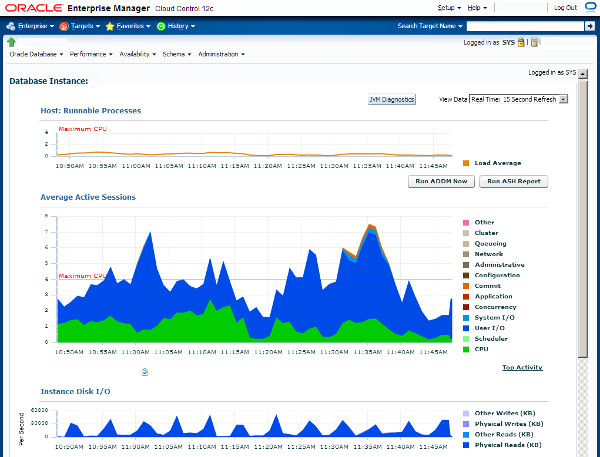The height and width of the screenshot is (457, 600).
Task: Click the Run ASH Report button
Action: [513, 181]
